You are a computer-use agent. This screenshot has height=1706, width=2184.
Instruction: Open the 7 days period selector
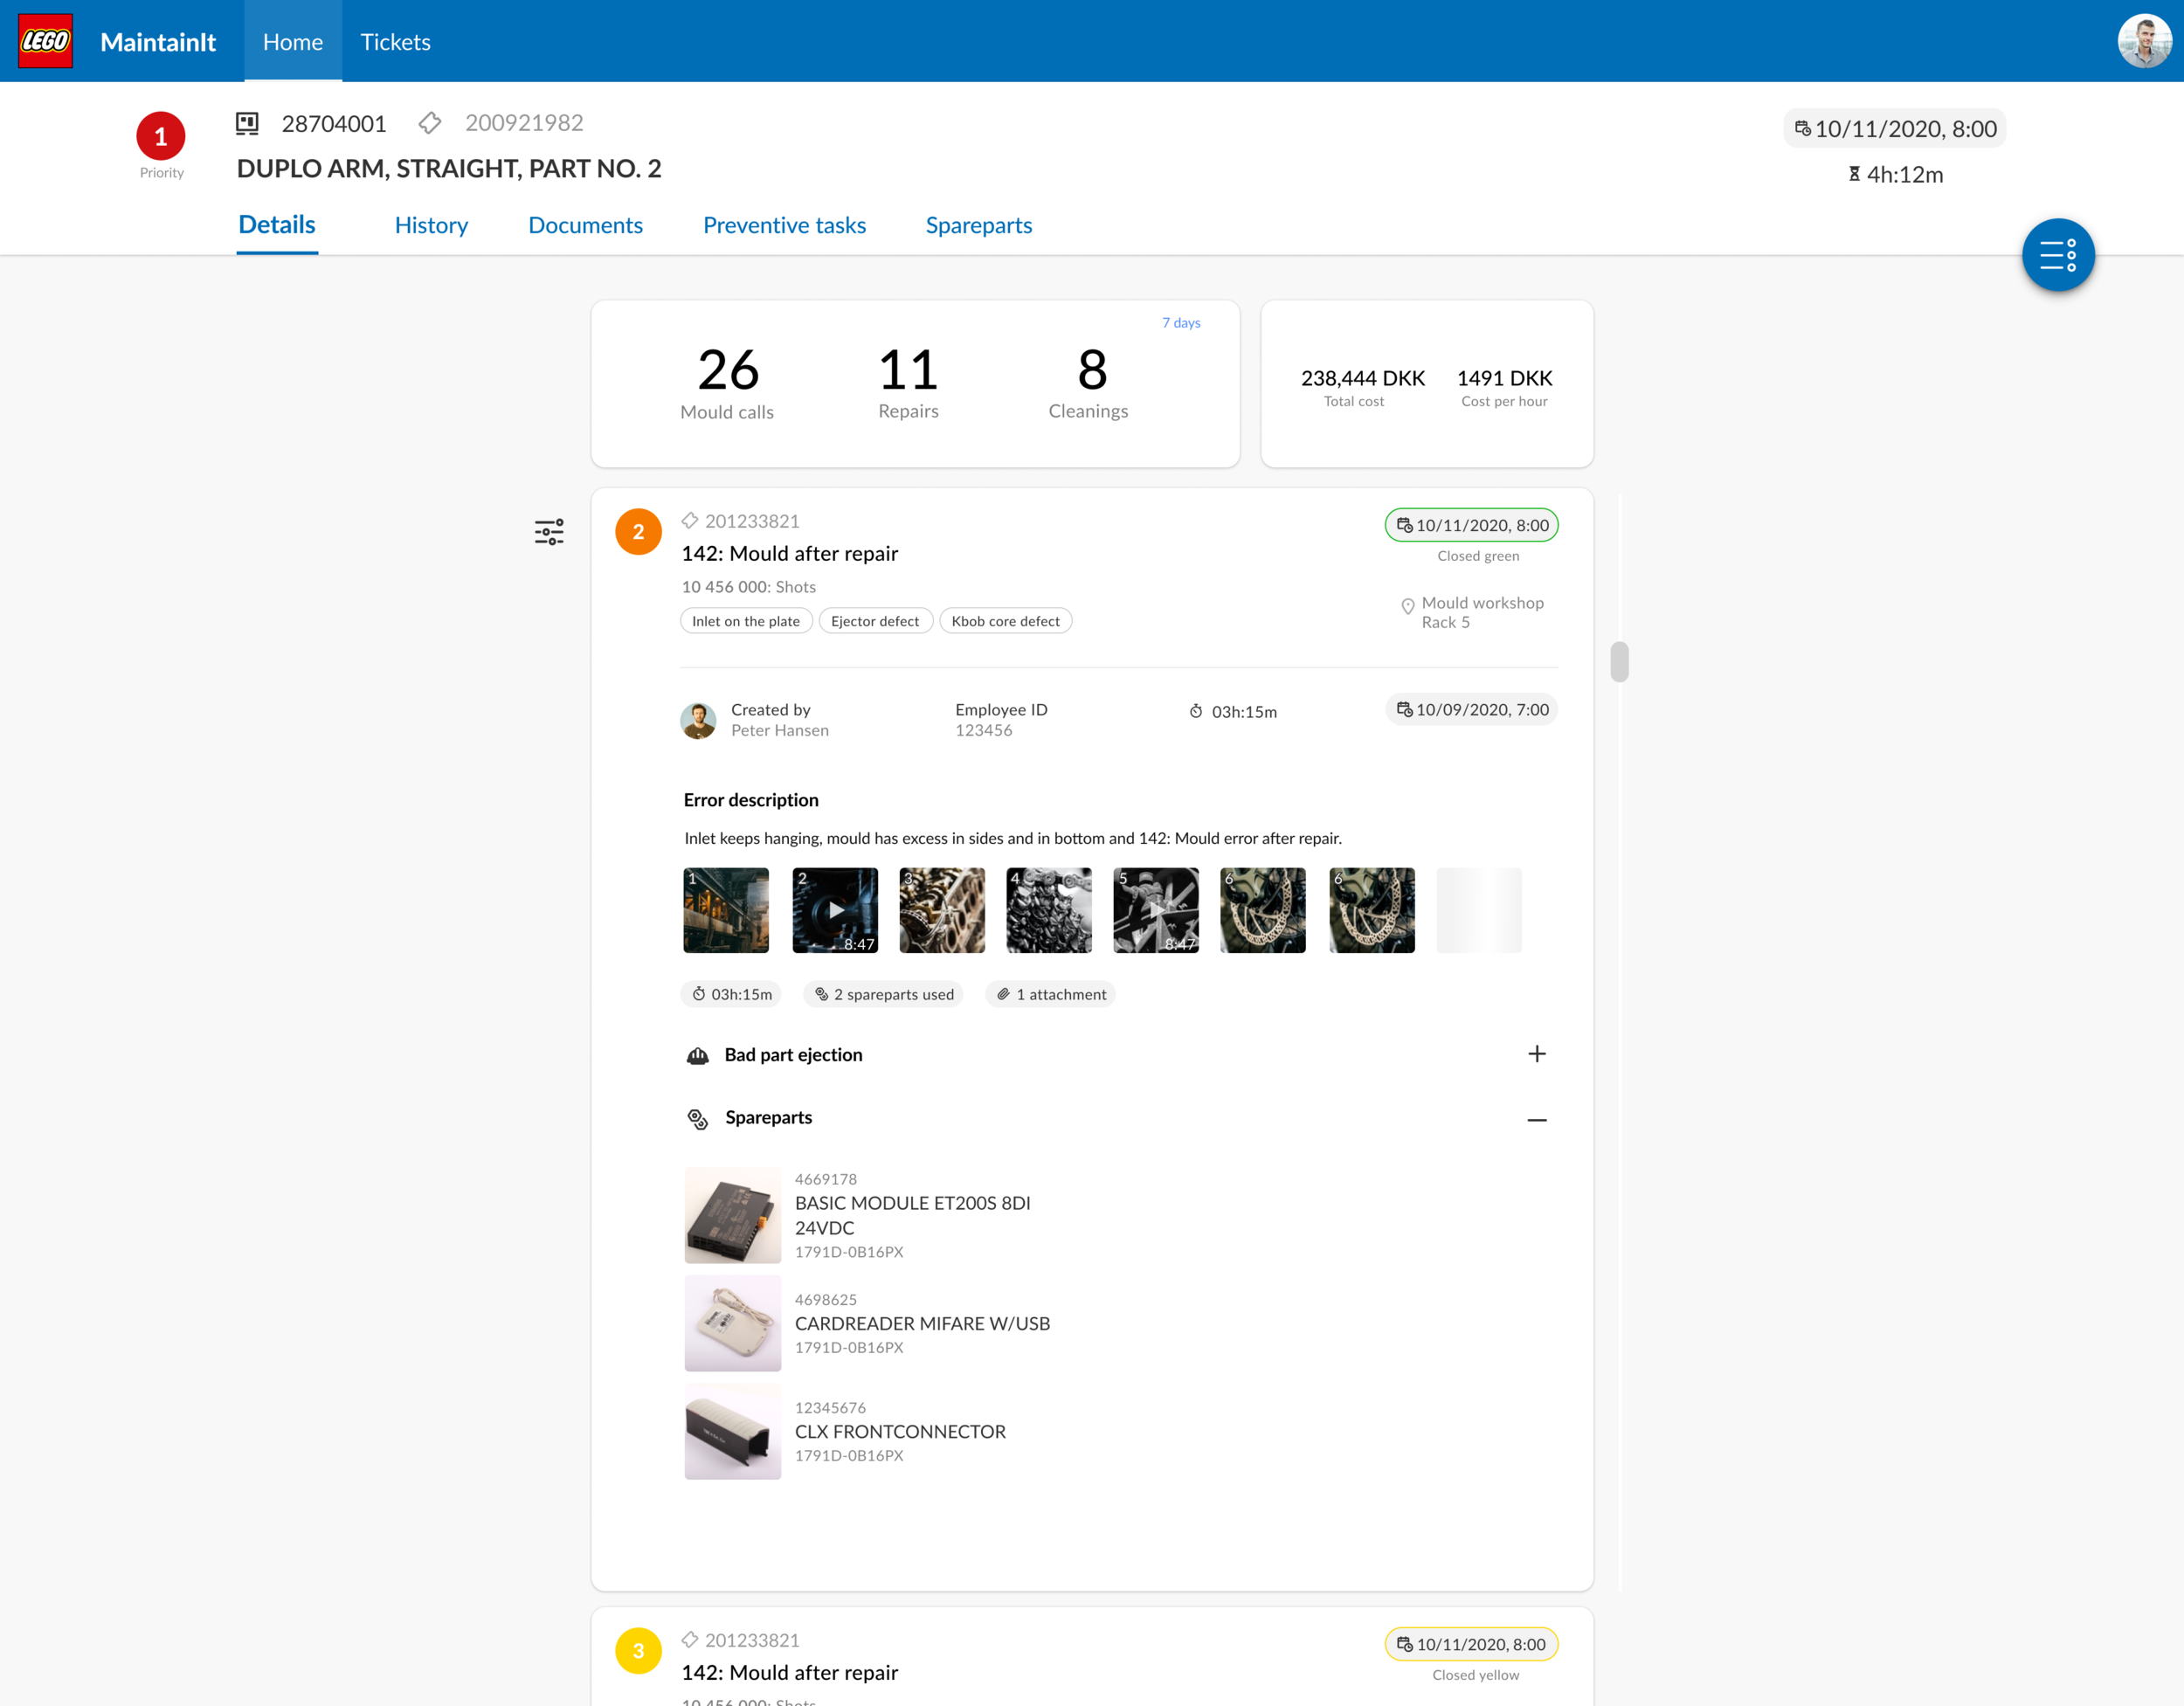tap(1181, 322)
